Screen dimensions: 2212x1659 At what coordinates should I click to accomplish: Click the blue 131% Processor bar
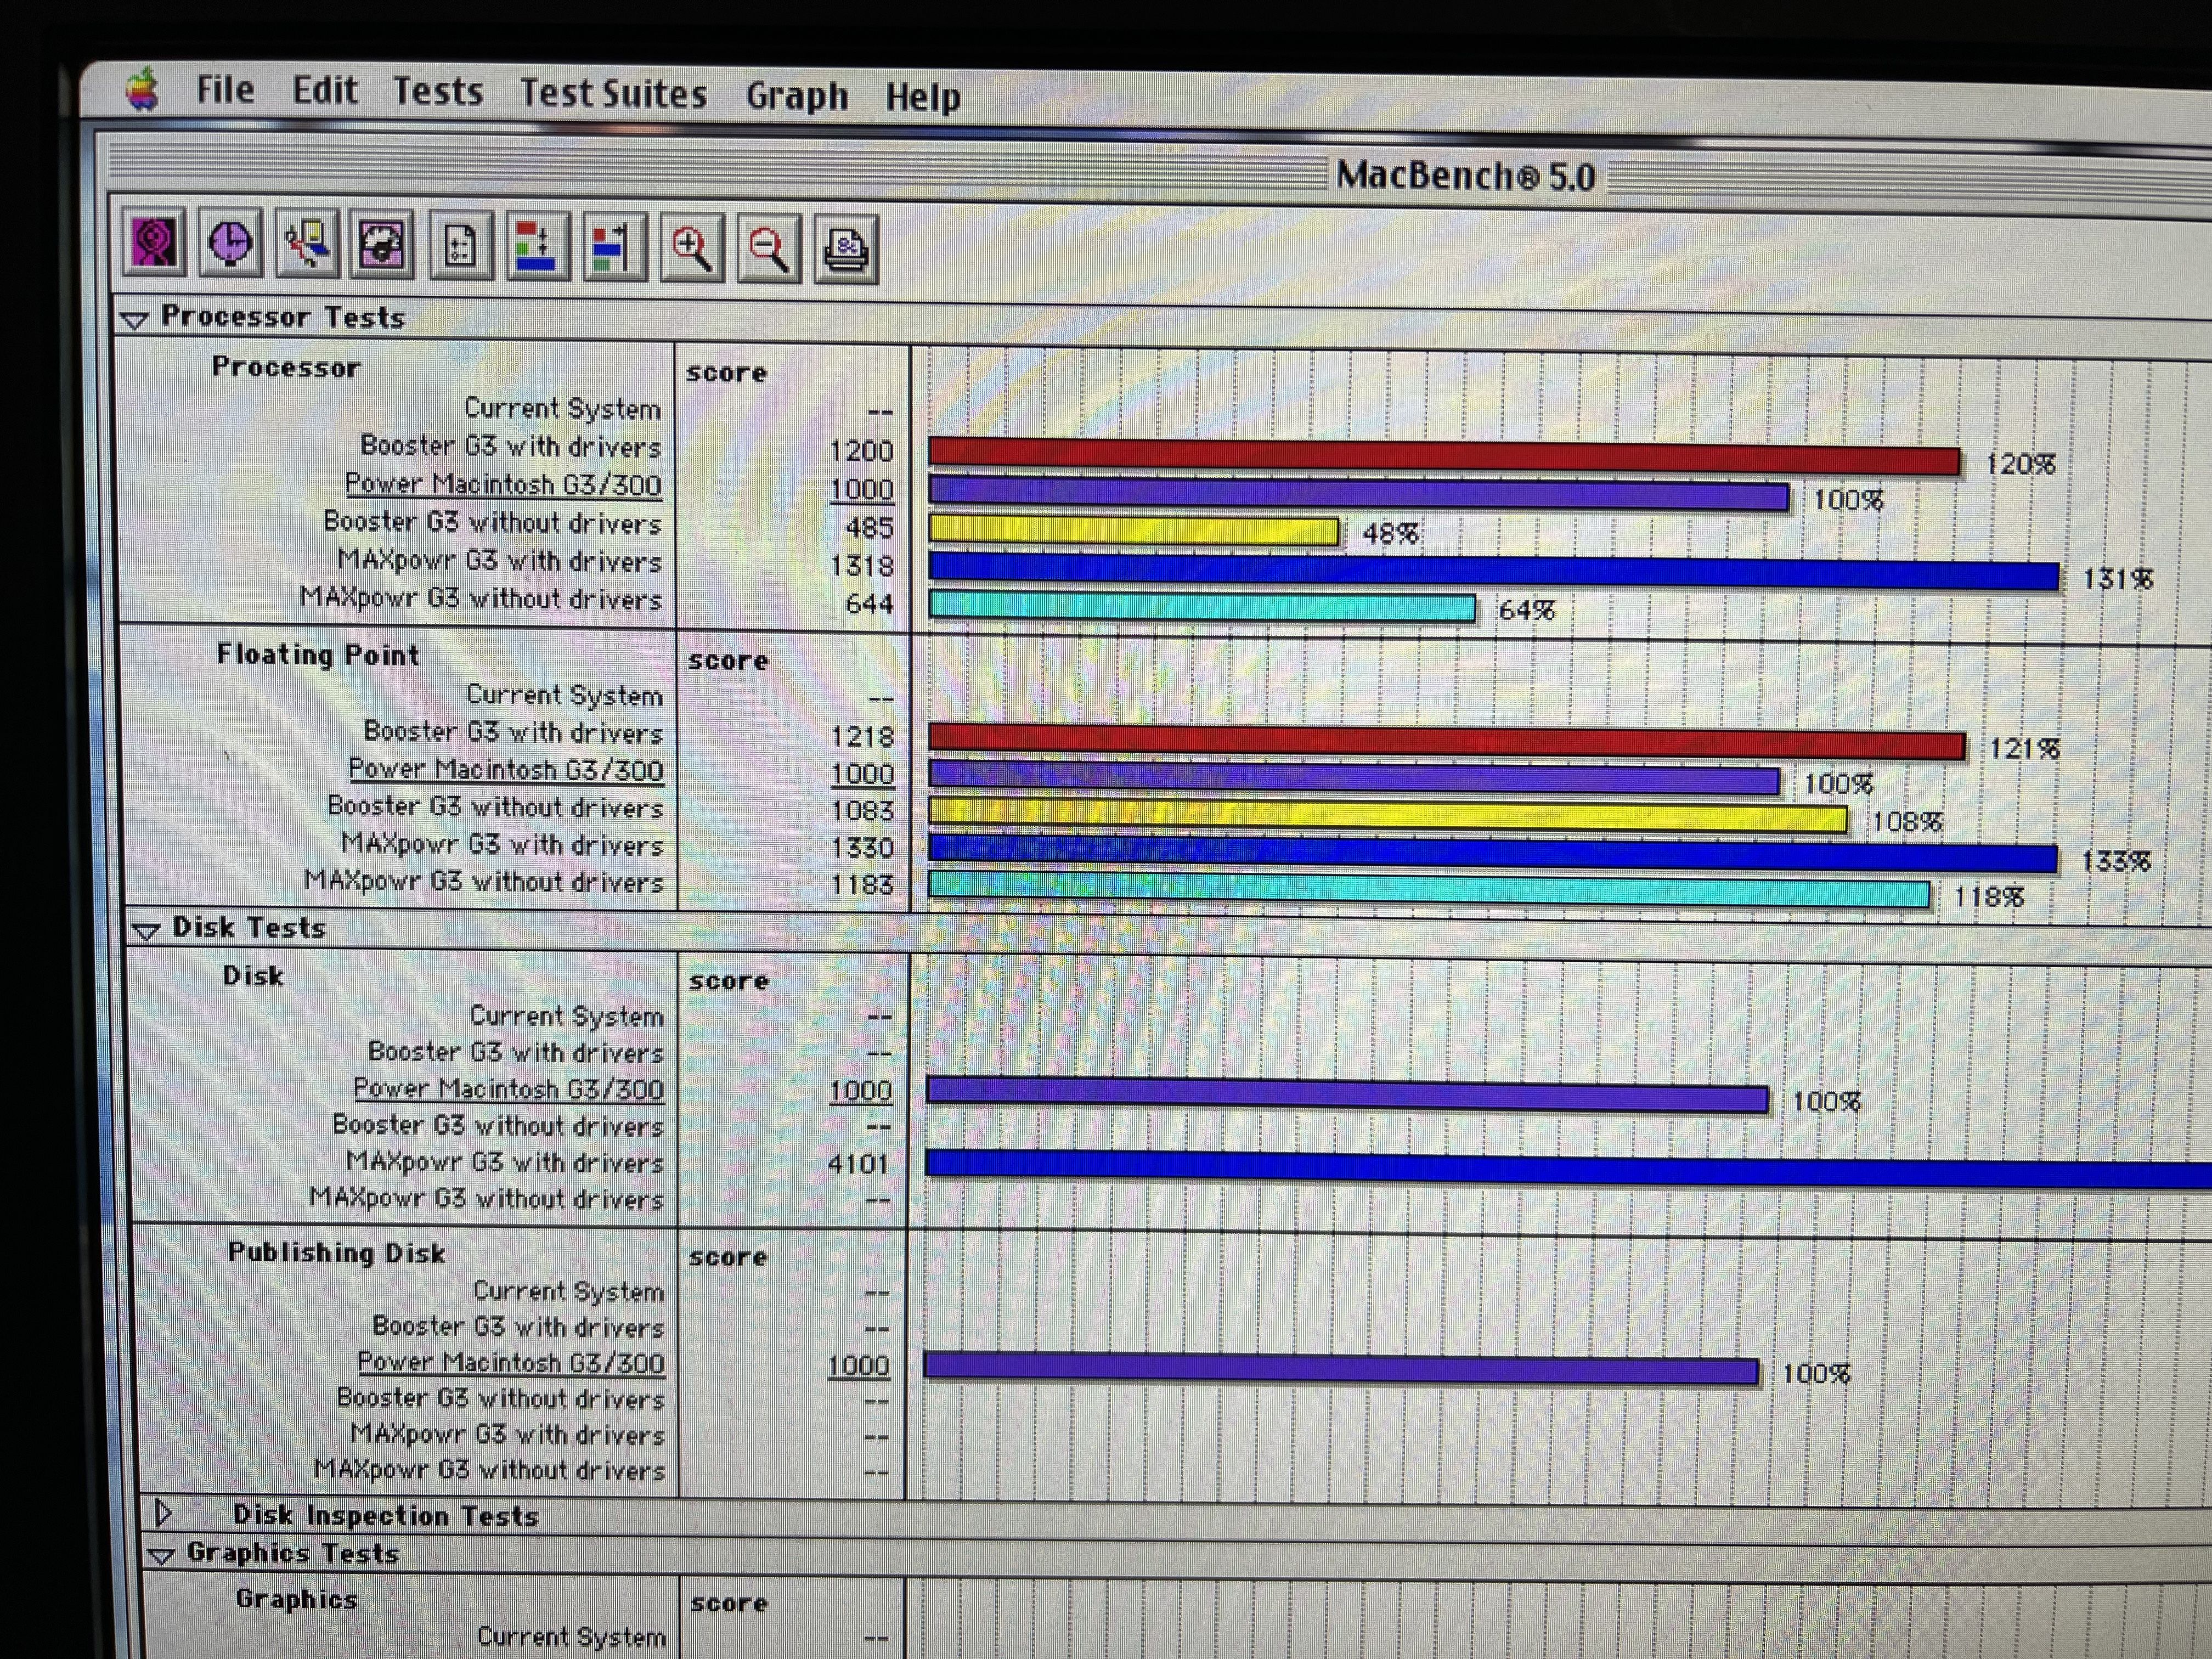point(1494,571)
